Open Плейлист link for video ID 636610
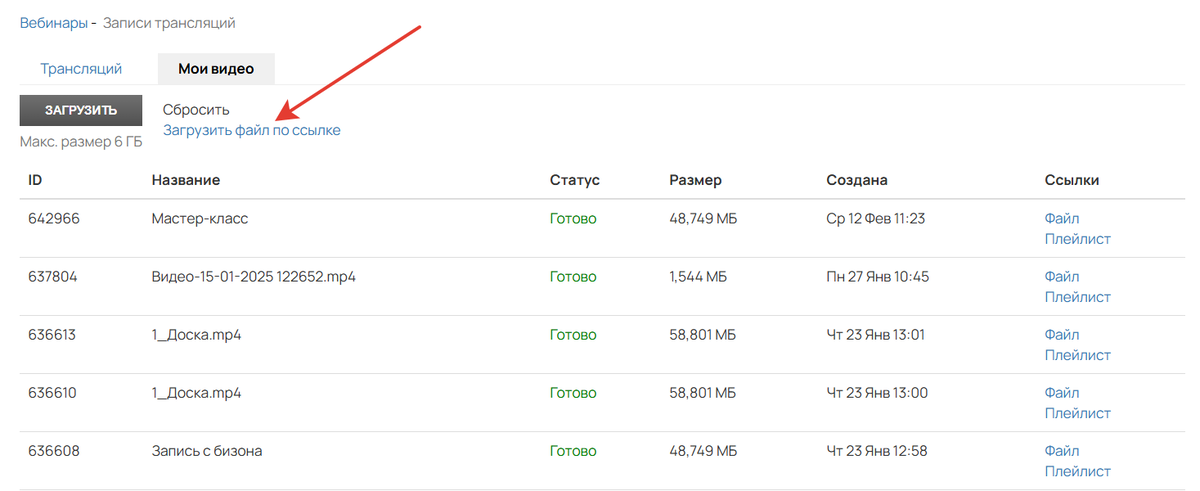 point(1077,413)
